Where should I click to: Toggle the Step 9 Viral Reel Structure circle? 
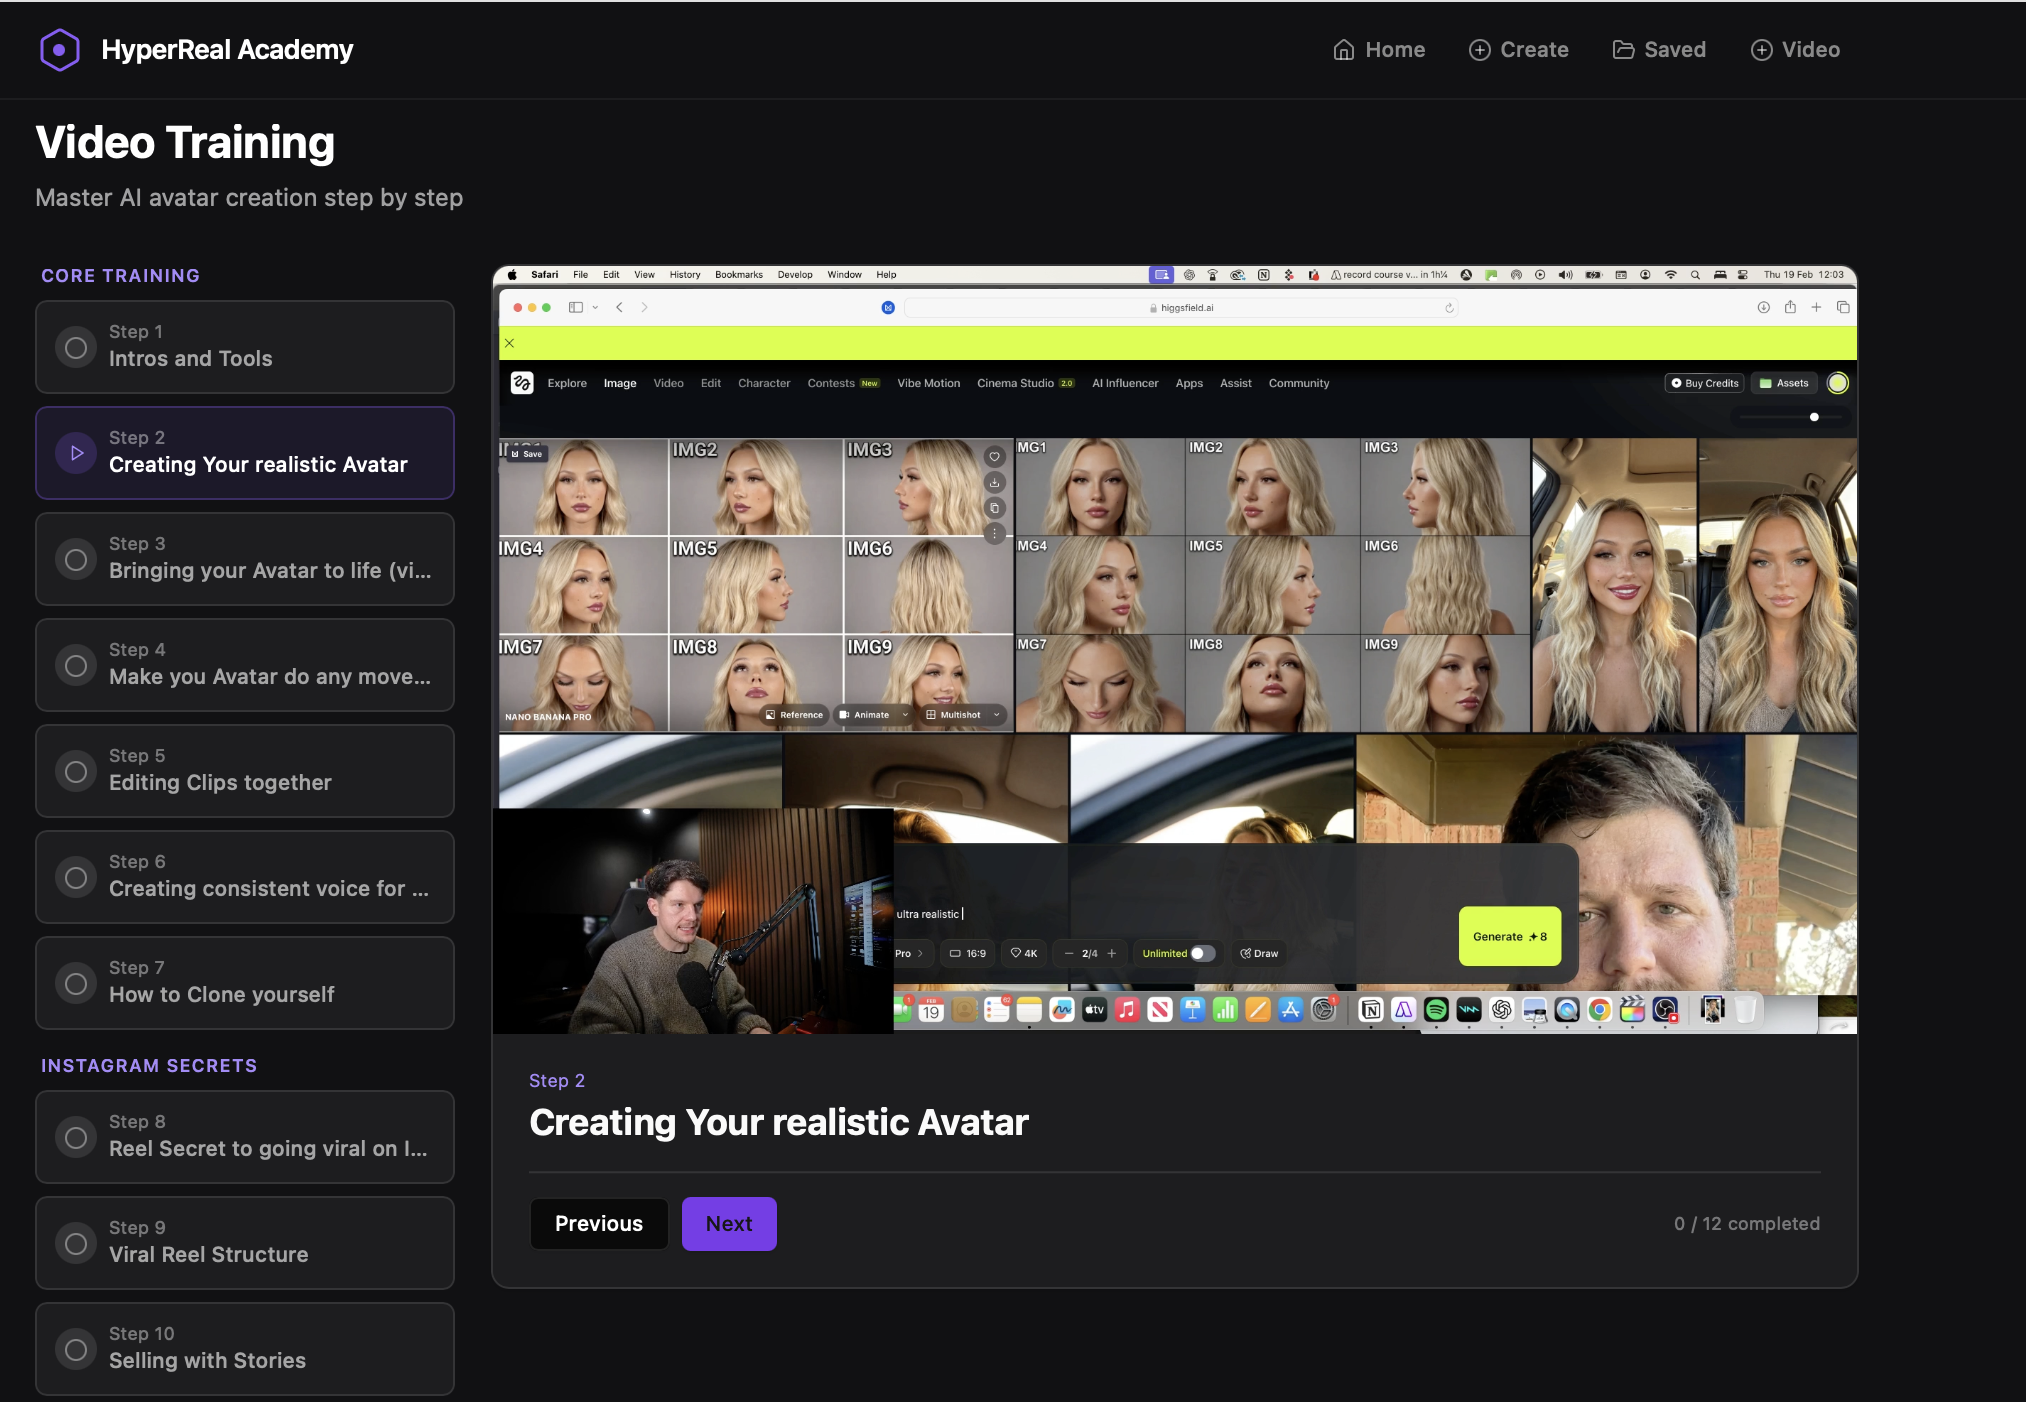[76, 1243]
